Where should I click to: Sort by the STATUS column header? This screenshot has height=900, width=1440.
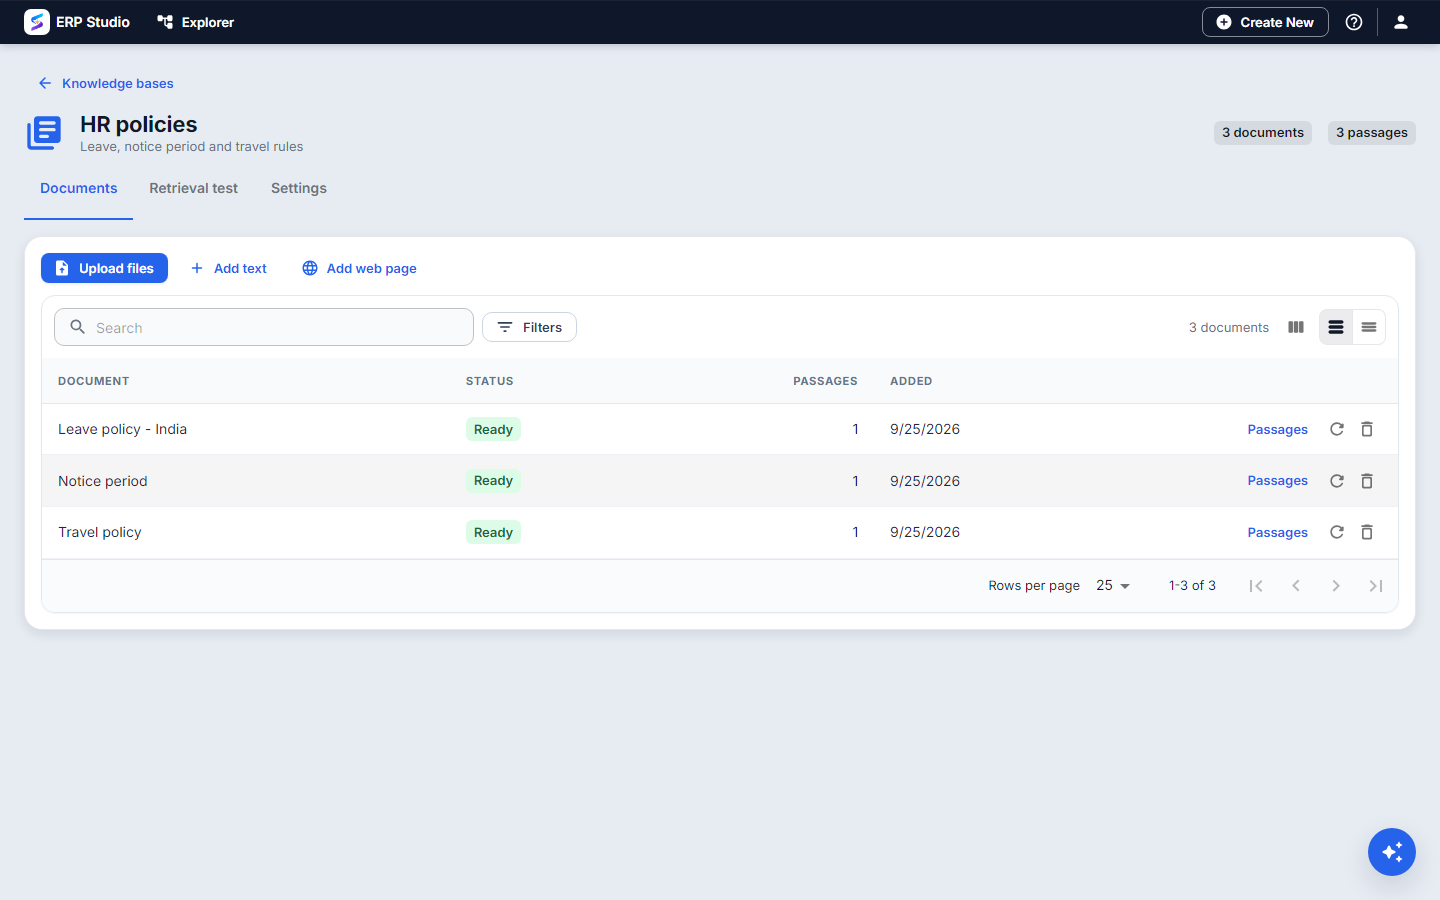(490, 381)
